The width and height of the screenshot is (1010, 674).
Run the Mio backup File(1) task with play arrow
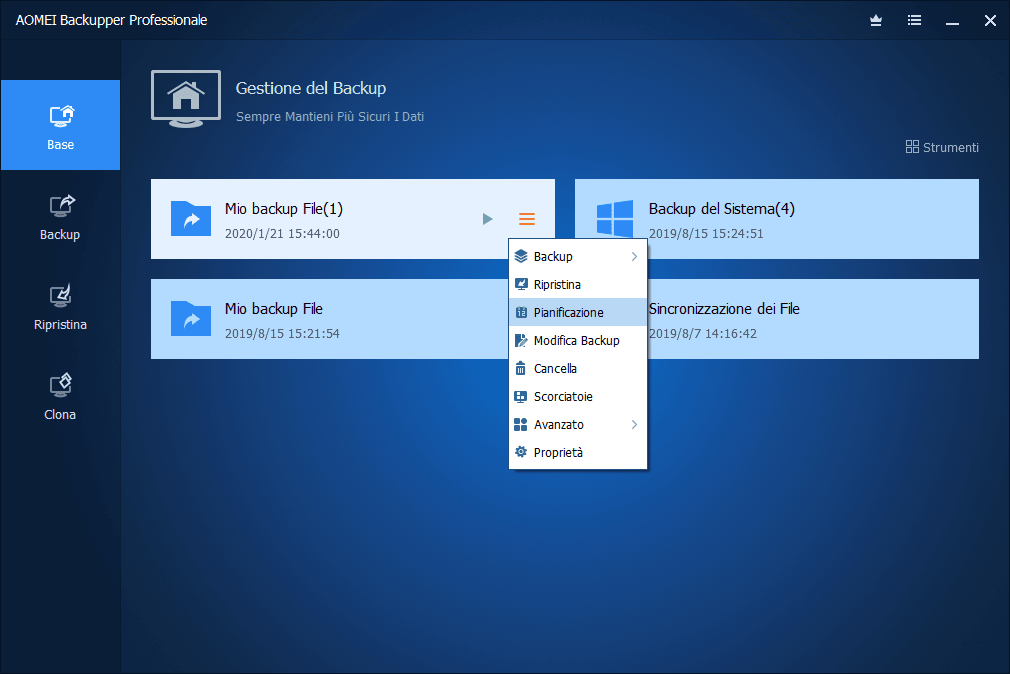click(x=488, y=219)
